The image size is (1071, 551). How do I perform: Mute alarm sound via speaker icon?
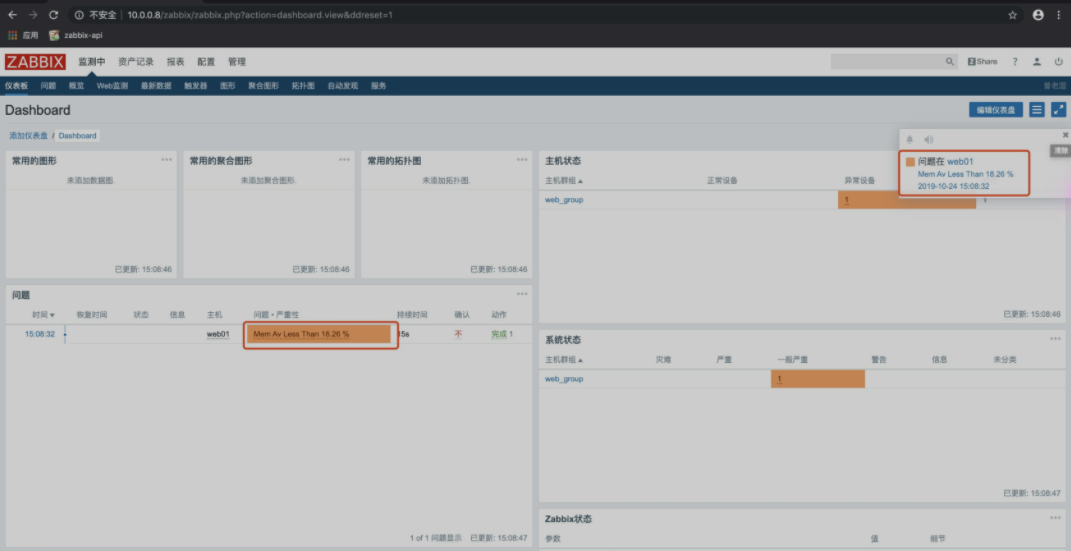click(929, 139)
